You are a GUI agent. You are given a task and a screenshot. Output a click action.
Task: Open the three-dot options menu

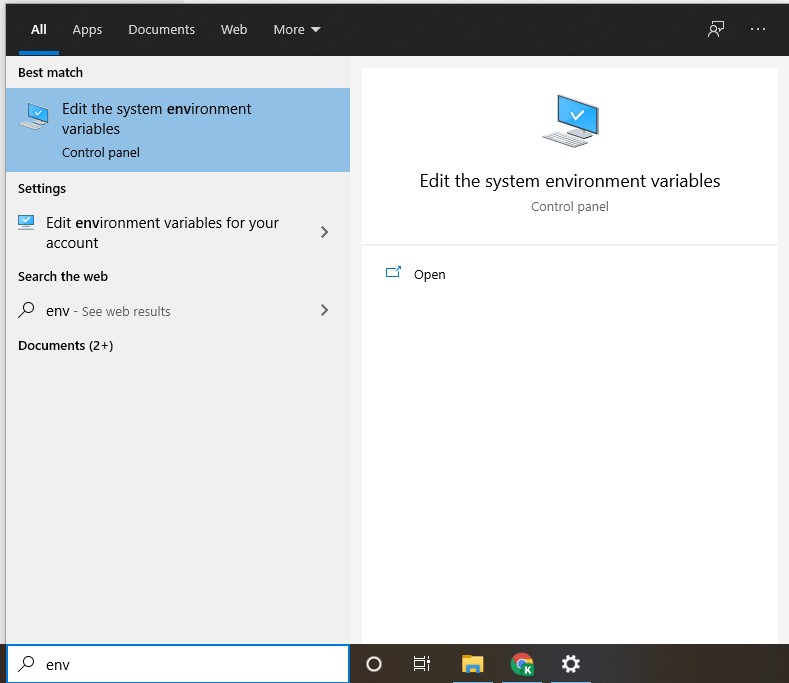pyautogui.click(x=758, y=29)
